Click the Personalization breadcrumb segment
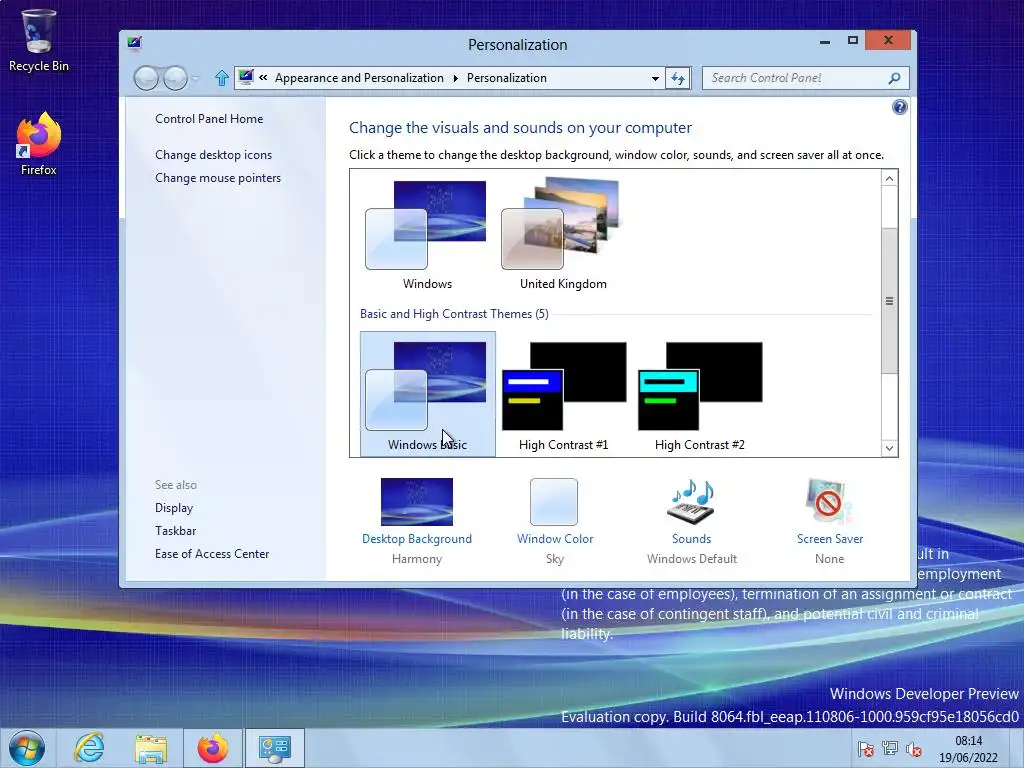 [x=507, y=78]
